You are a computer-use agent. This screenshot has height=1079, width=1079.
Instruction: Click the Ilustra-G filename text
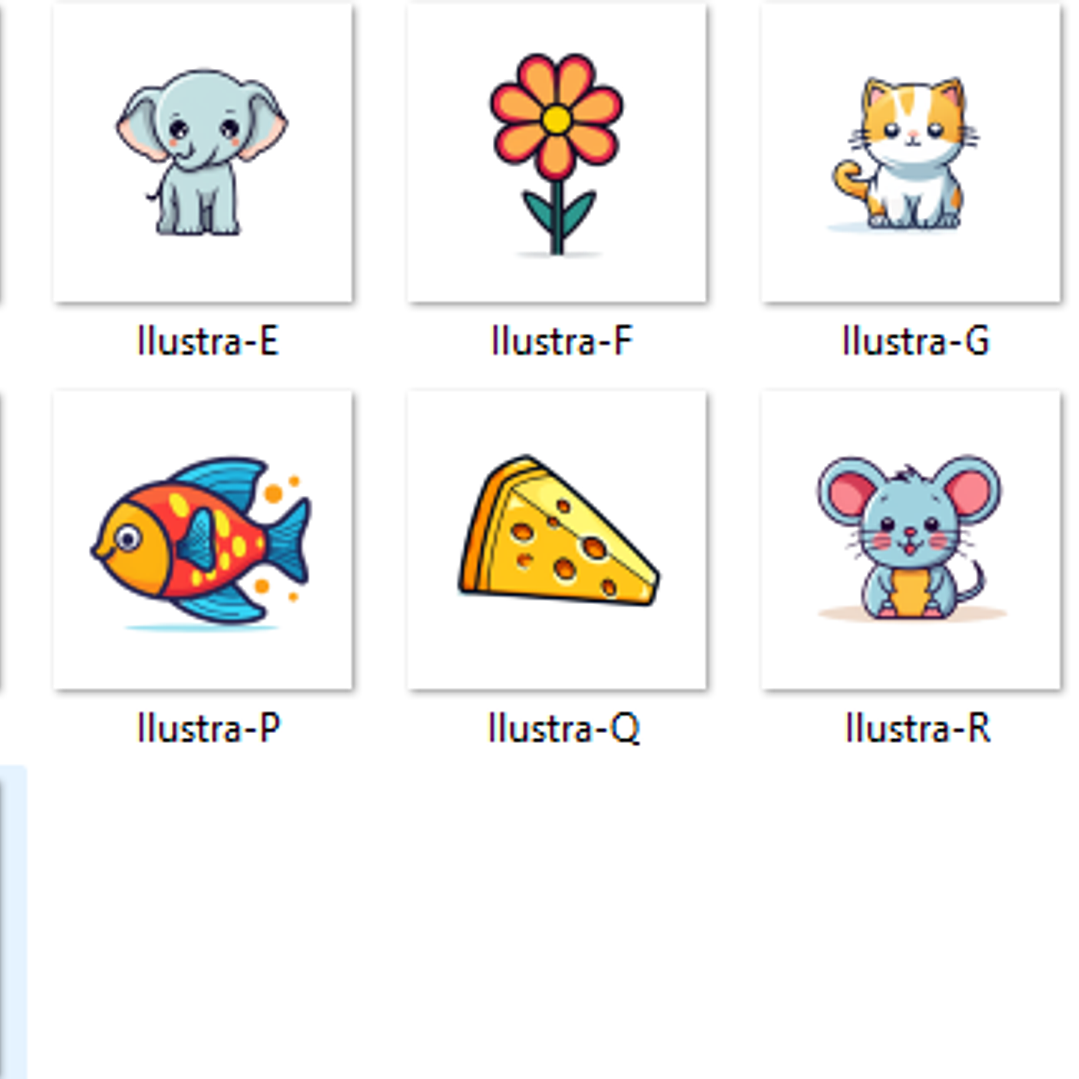point(915,342)
